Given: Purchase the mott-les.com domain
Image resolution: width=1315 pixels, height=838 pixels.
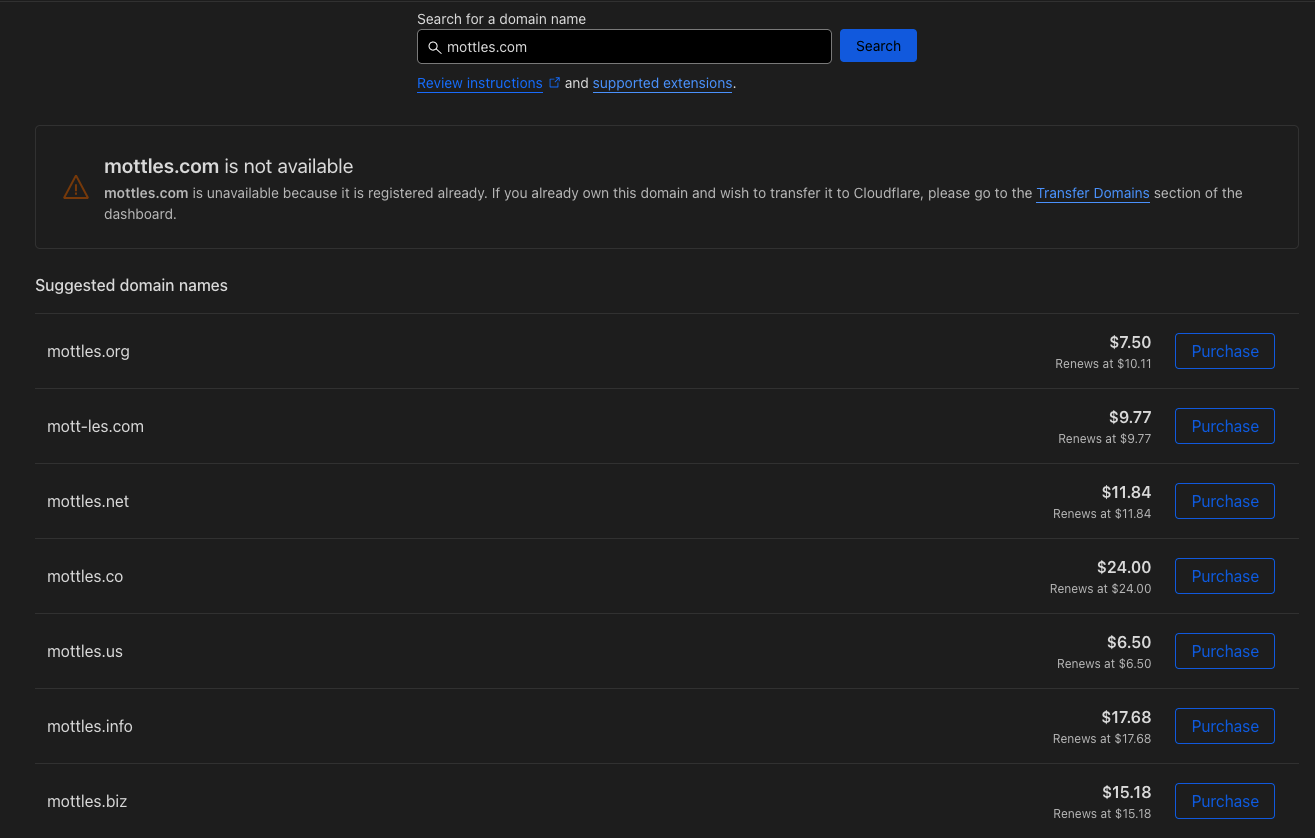Looking at the screenshot, I should tap(1224, 426).
